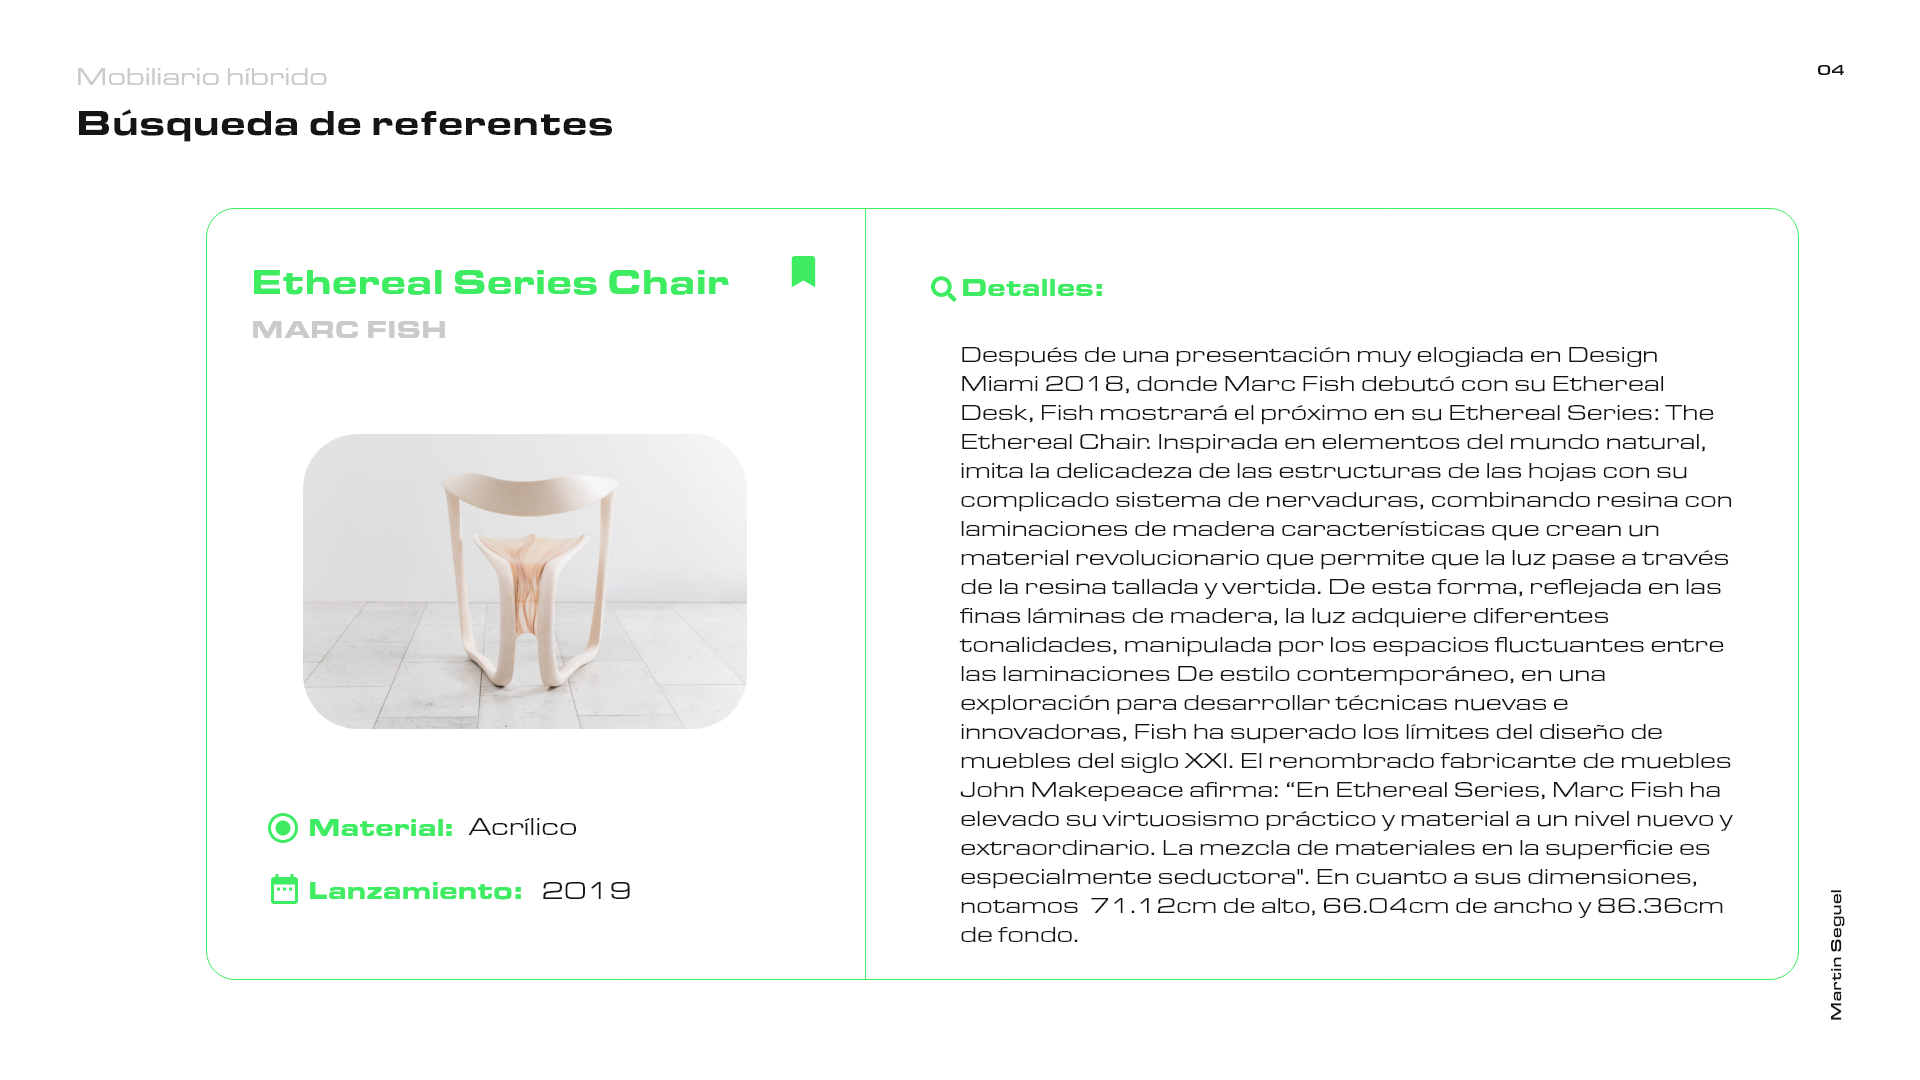Select the Material label text
Screen dimensions: 1920x1080
pyautogui.click(x=381, y=828)
